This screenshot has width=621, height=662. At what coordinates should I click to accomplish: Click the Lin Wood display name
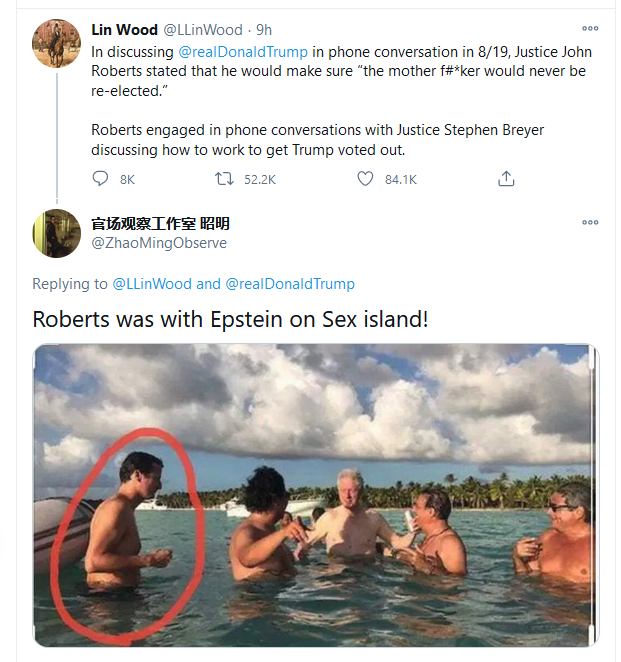tap(124, 30)
